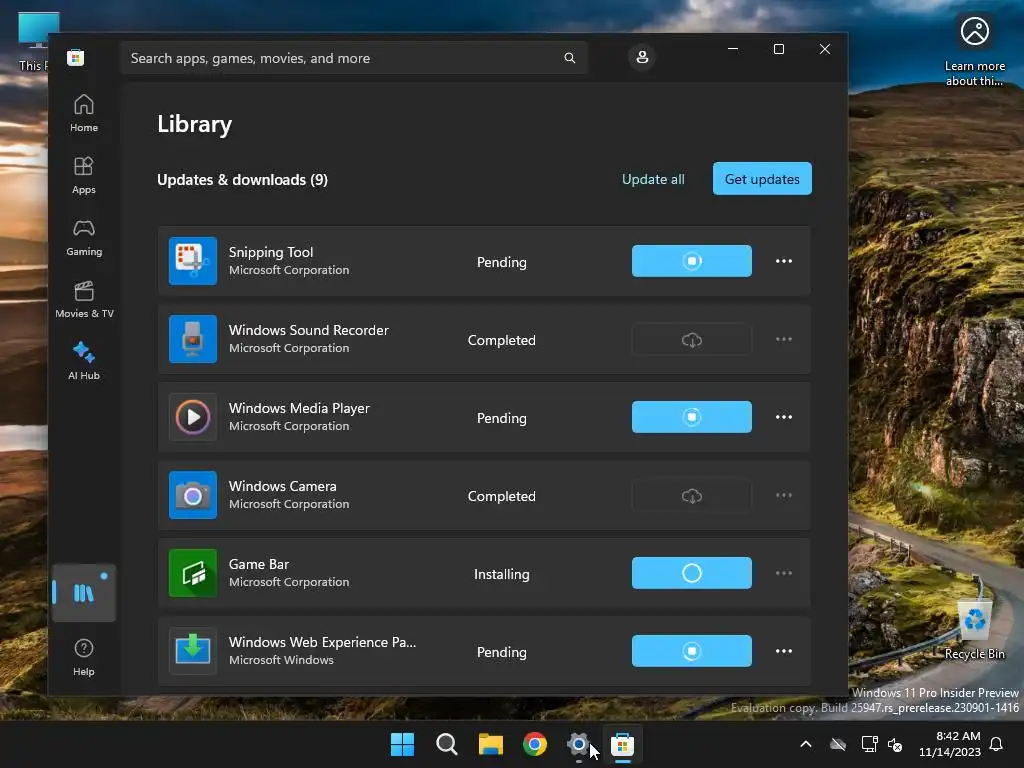
Task: Launch Google Chrome from taskbar
Action: pyautogui.click(x=535, y=744)
